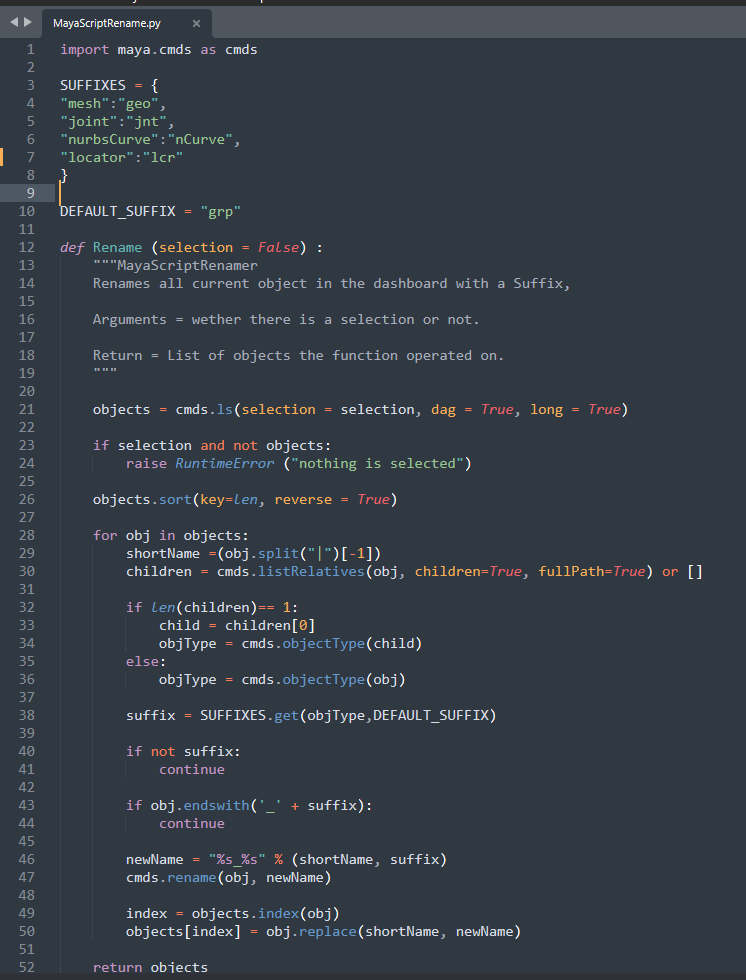Click line number 1 in gutter
746x980 pixels.
pos(31,49)
